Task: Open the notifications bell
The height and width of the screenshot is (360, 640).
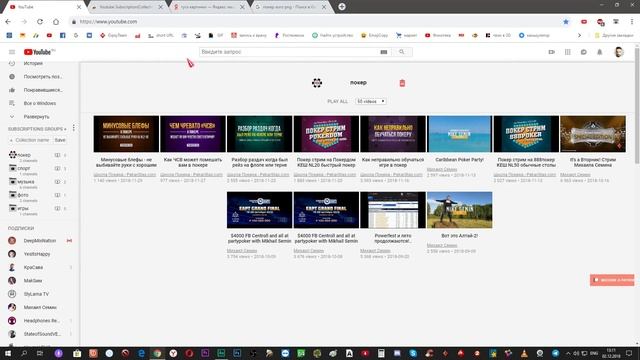Action: [600, 52]
